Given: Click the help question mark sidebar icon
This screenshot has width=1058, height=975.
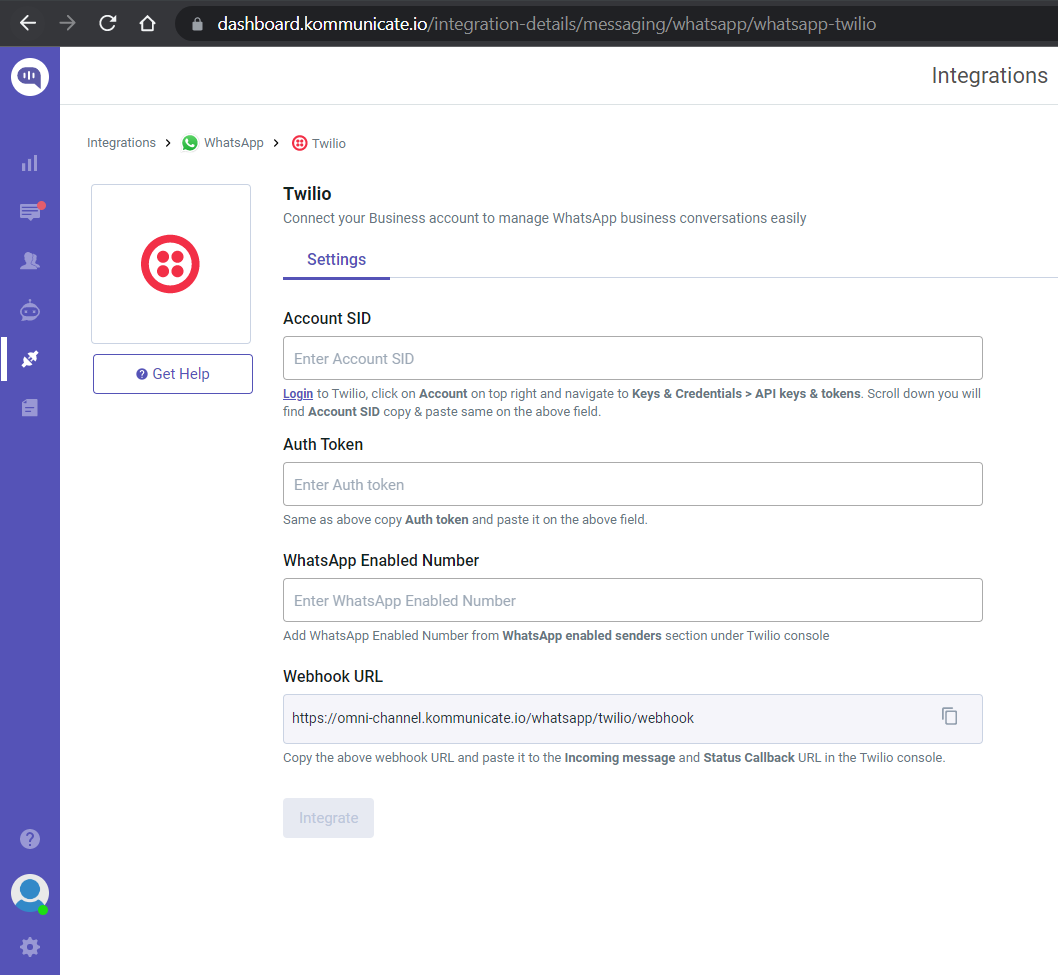Looking at the screenshot, I should click(30, 839).
